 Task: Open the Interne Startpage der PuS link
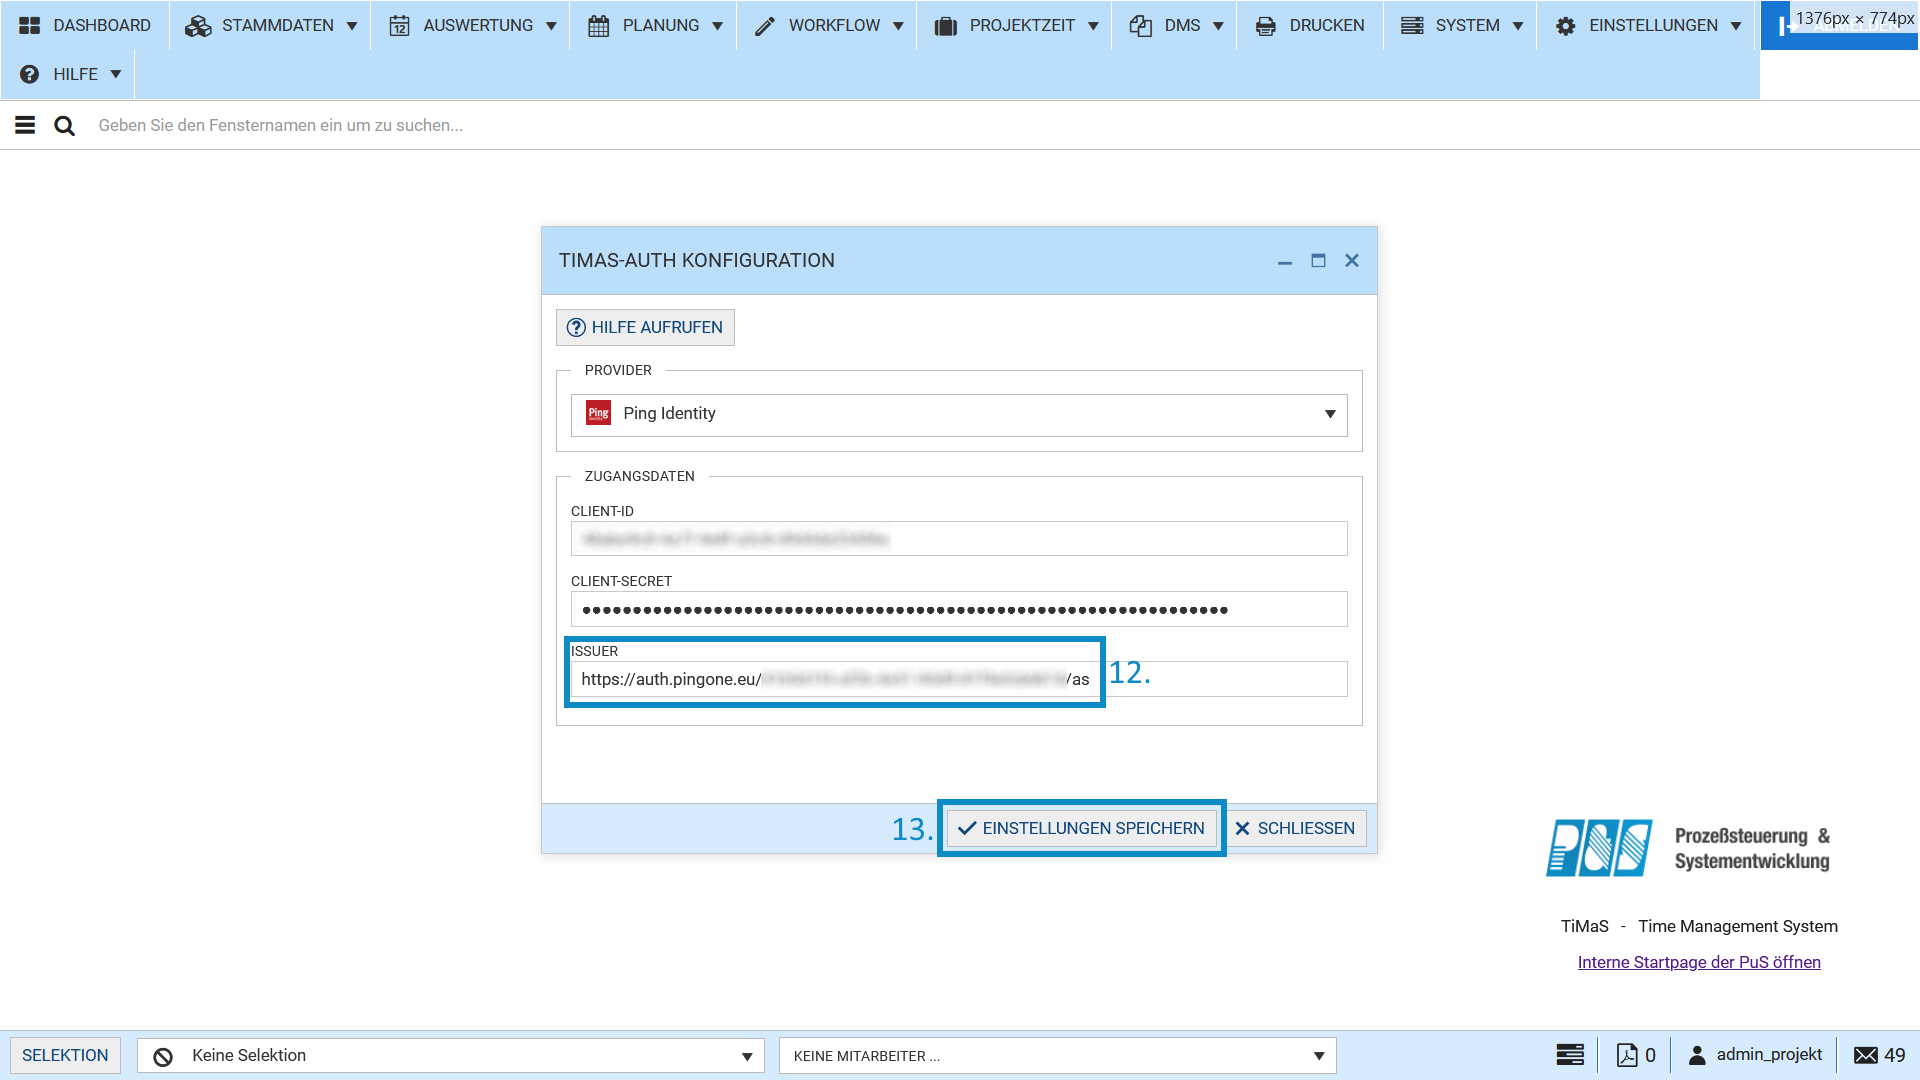click(1699, 962)
